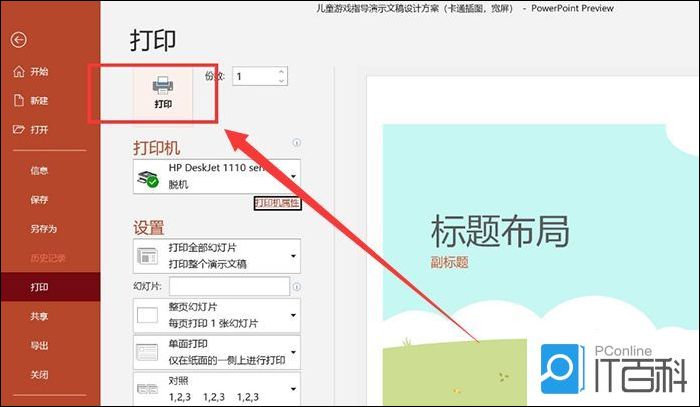Click the info icon next to 打印机
The height and width of the screenshot is (407, 700).
296,143
